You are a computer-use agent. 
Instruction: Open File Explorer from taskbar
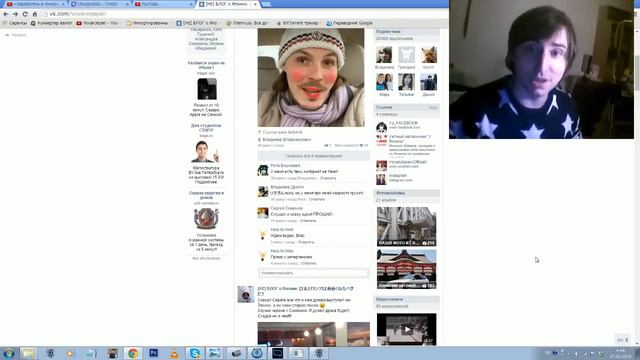point(28,353)
